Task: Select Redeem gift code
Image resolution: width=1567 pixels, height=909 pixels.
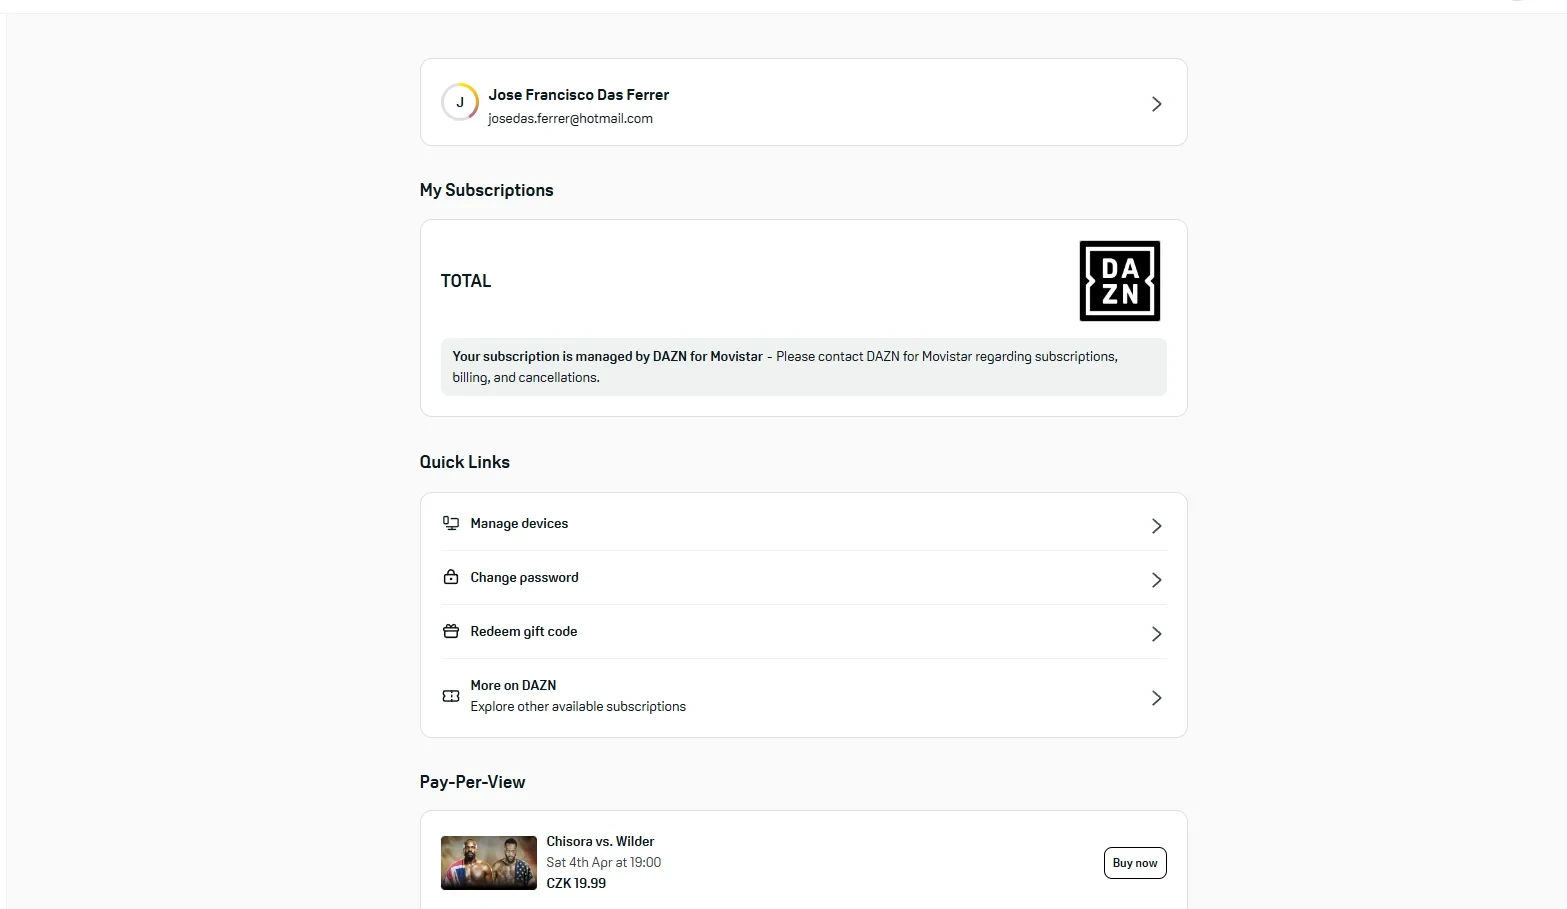Action: click(x=804, y=632)
